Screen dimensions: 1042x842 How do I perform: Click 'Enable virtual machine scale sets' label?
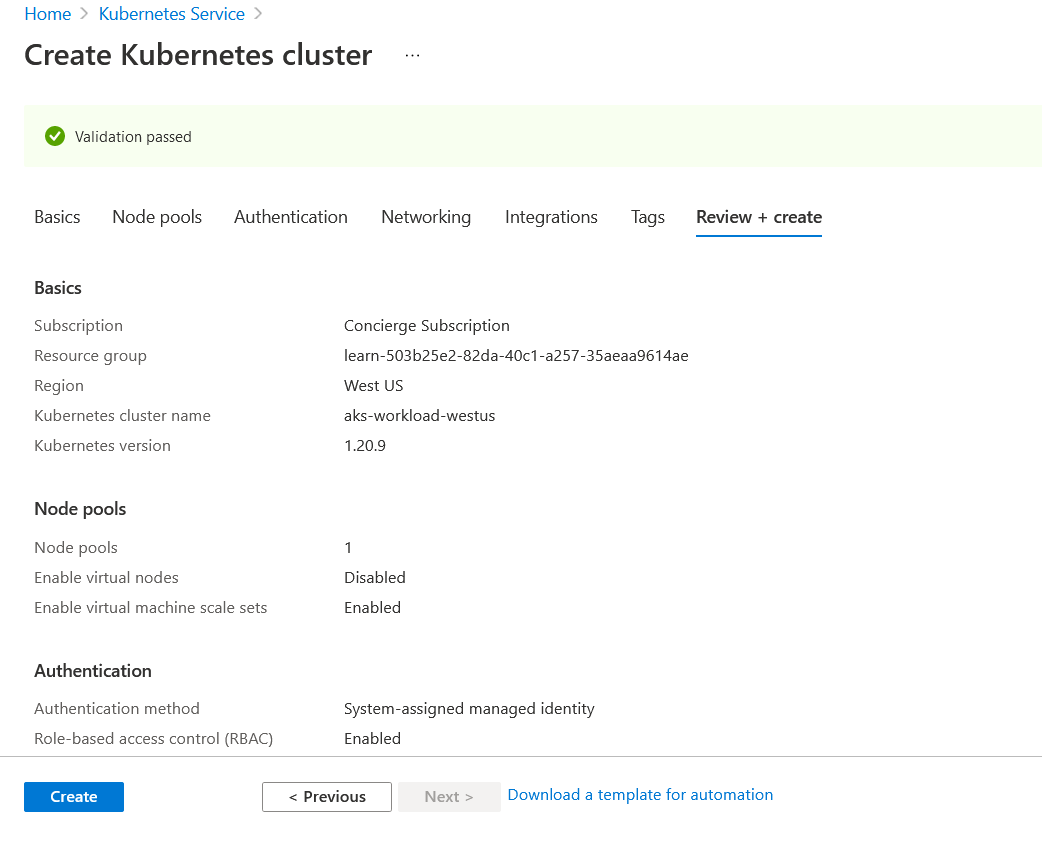(x=151, y=607)
